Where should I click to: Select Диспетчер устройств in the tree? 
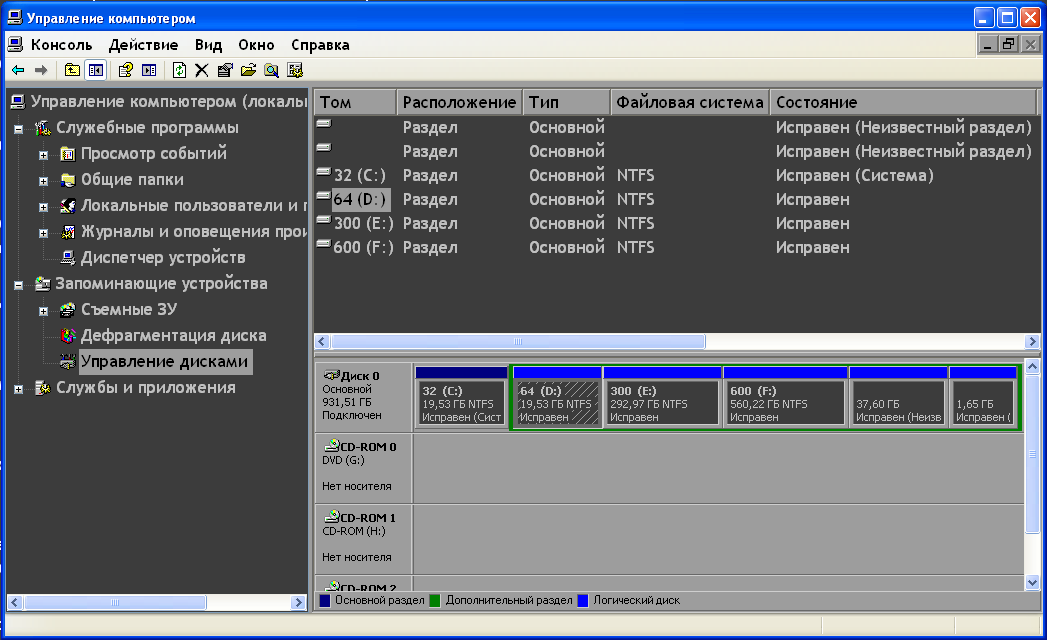point(162,258)
